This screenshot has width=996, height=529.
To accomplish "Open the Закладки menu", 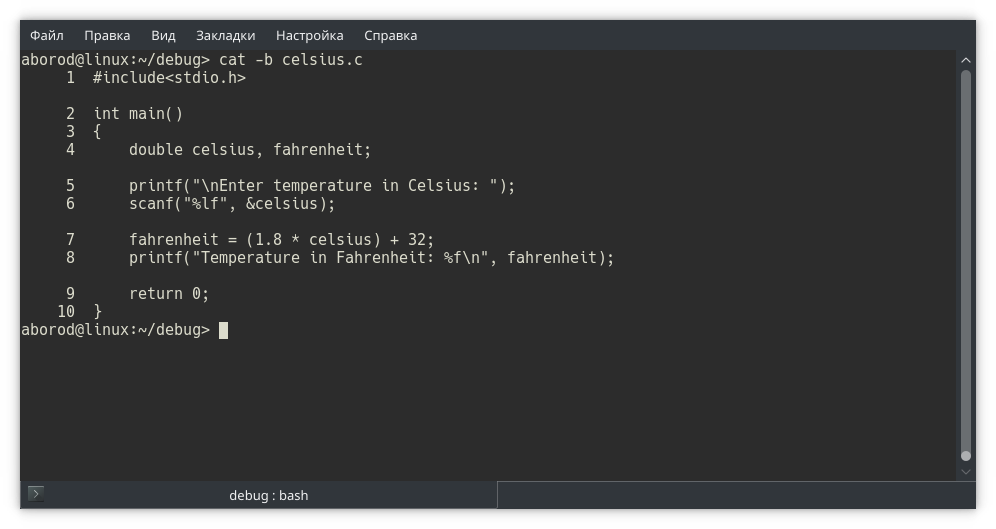I will [x=225, y=35].
